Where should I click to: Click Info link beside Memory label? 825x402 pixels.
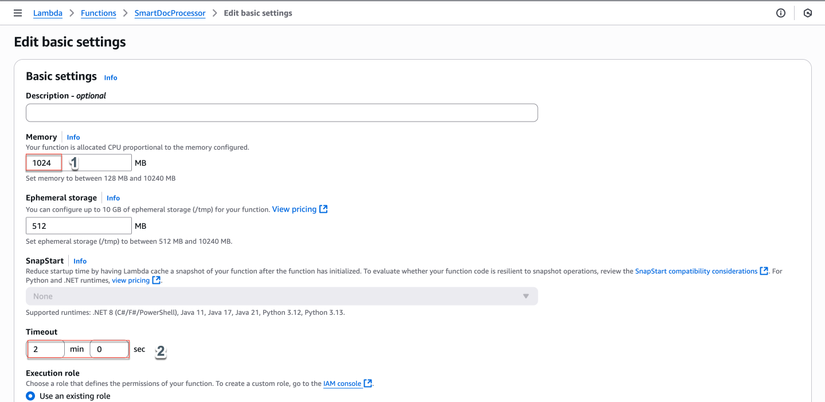click(x=73, y=137)
